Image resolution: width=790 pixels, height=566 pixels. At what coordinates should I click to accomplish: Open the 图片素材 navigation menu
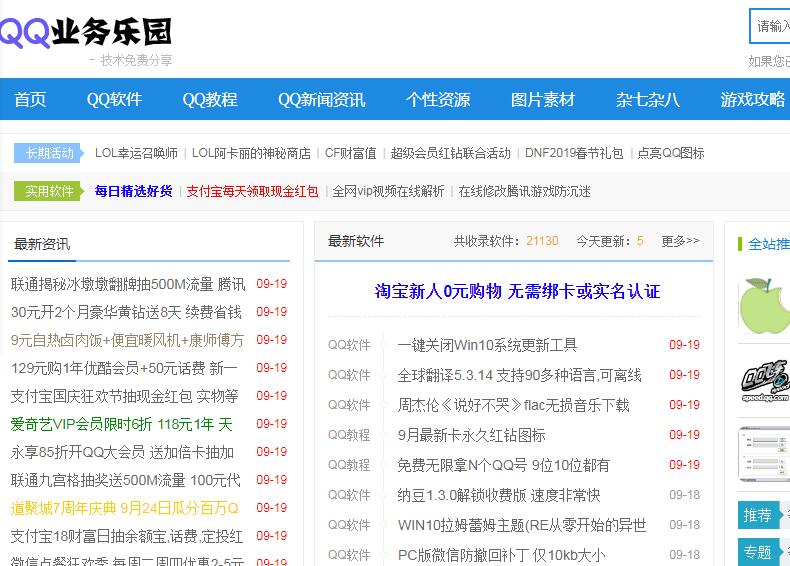click(543, 99)
